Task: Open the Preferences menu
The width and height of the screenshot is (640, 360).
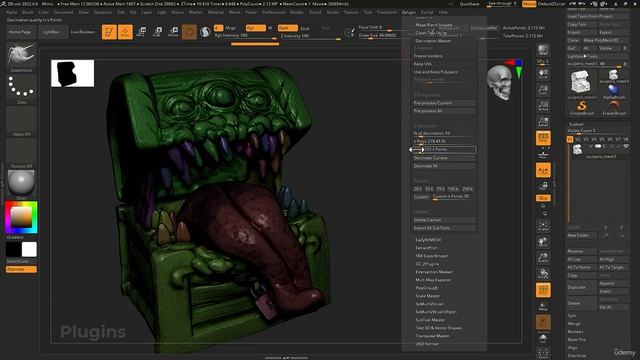Action: [x=273, y=12]
